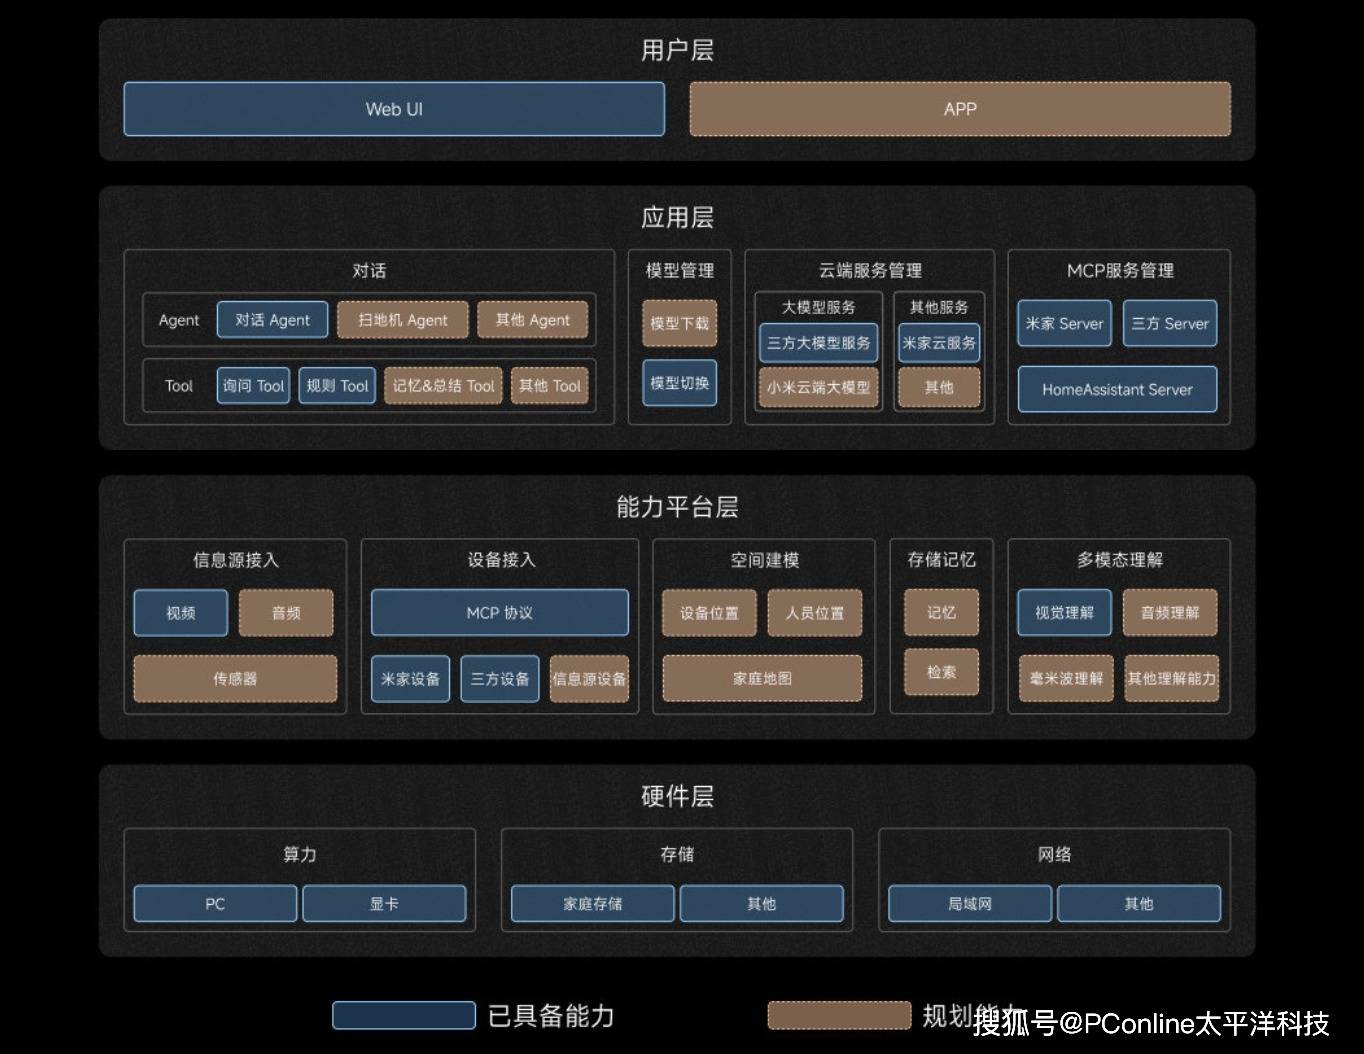Select the 显卡 box under 算力
The image size is (1364, 1054).
pos(384,904)
